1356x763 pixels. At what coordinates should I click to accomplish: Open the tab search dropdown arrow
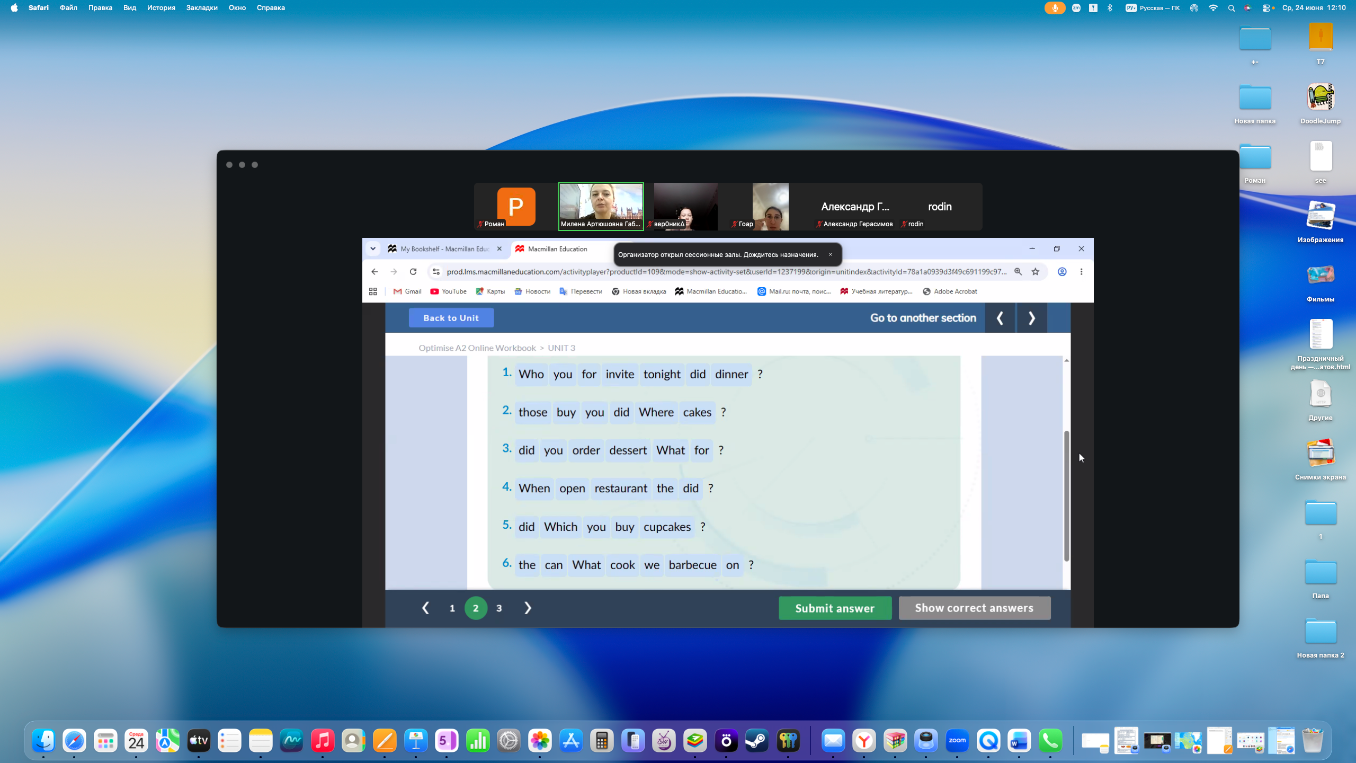pos(373,249)
